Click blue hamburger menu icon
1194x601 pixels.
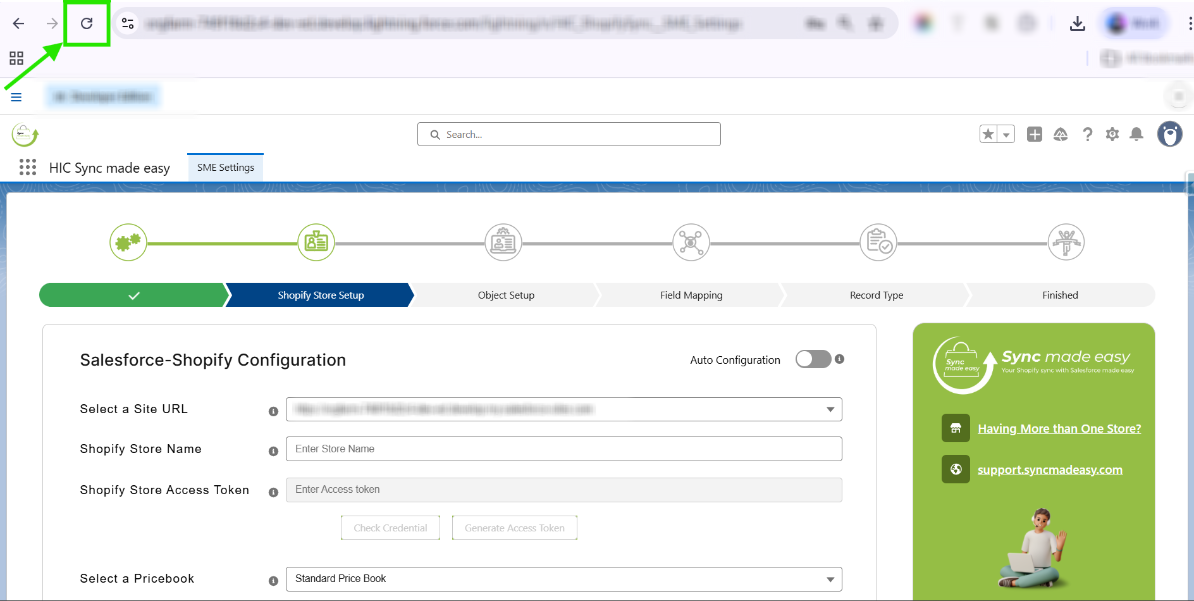(16, 97)
